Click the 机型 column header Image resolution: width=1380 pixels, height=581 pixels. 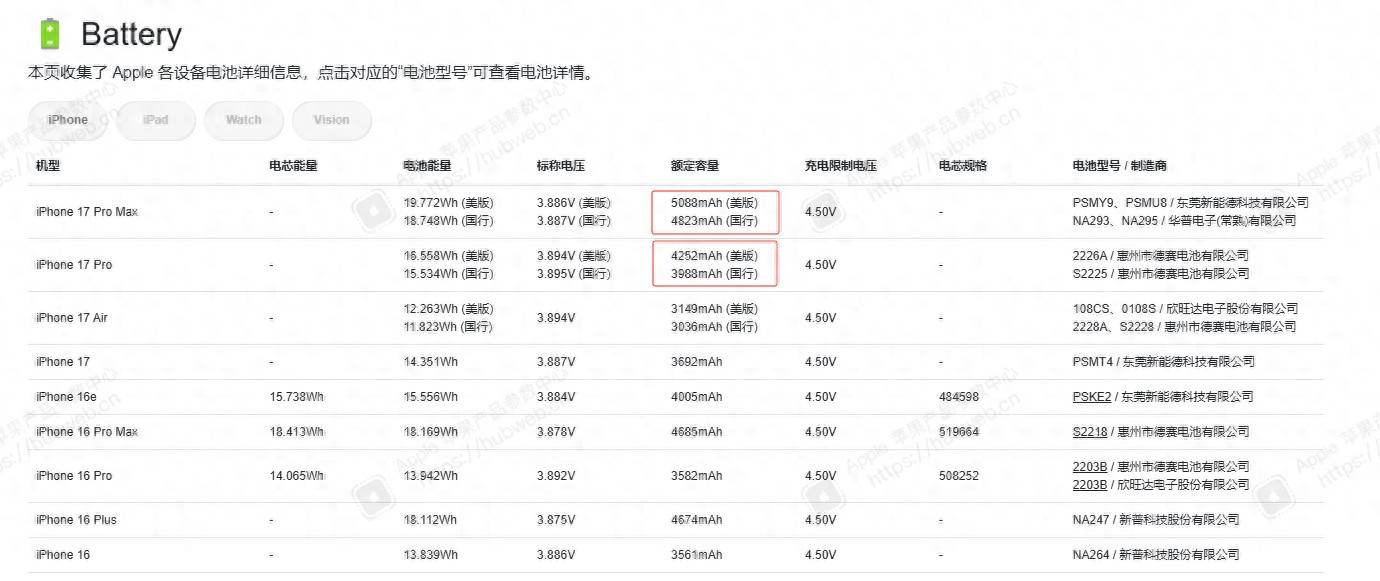coord(48,166)
